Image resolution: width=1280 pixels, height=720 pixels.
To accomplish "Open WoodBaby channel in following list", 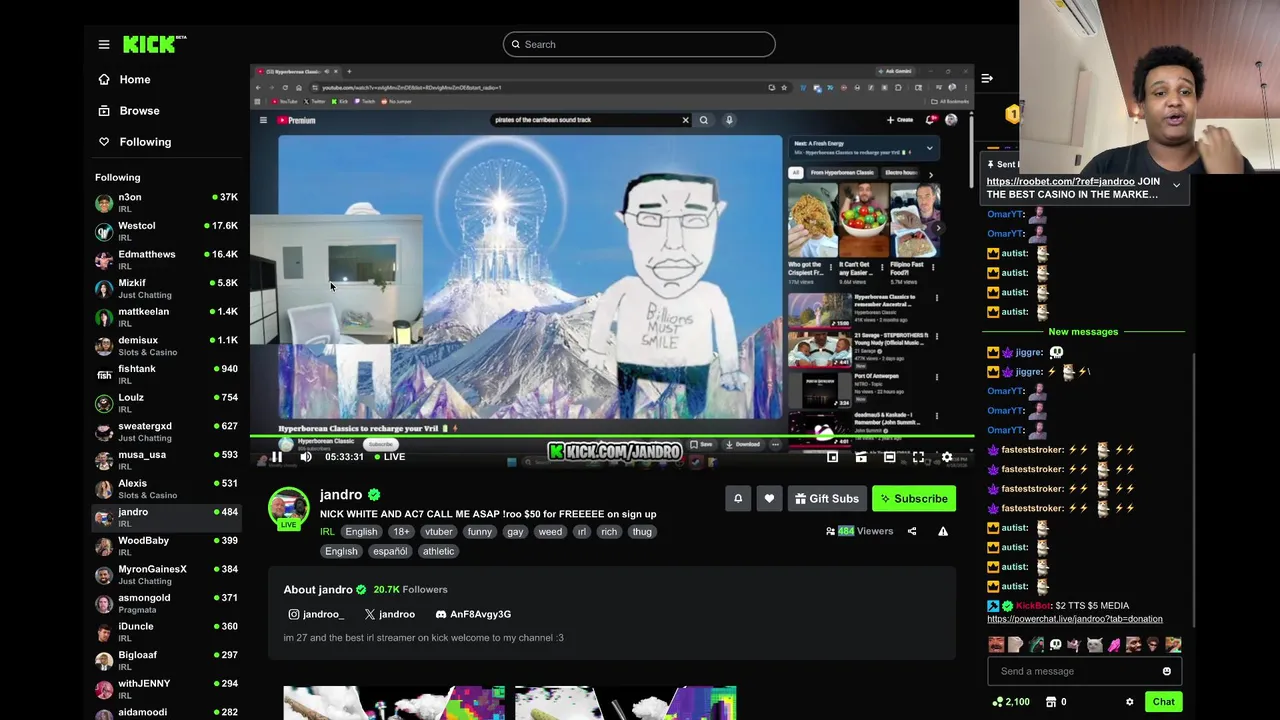I will pyautogui.click(x=167, y=546).
